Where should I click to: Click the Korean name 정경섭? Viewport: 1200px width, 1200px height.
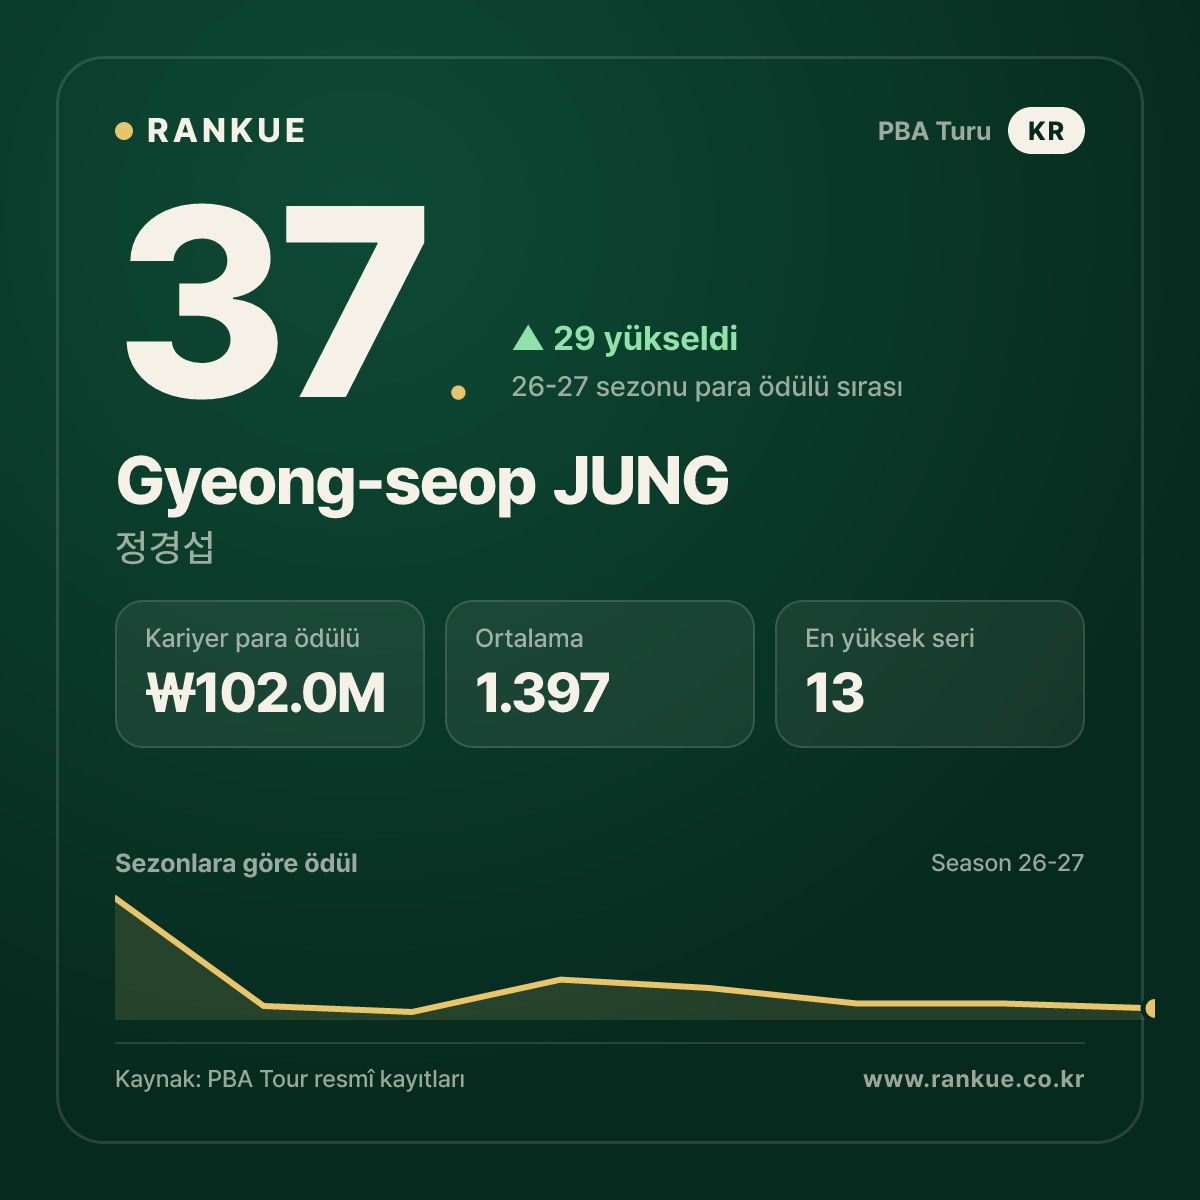(165, 547)
